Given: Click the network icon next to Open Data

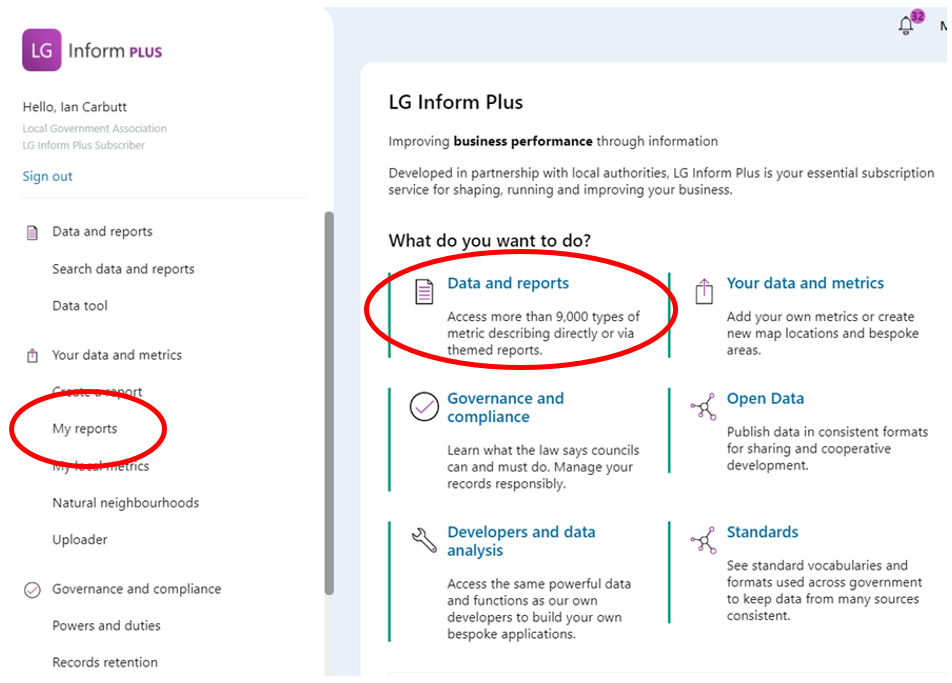Looking at the screenshot, I should 704,407.
